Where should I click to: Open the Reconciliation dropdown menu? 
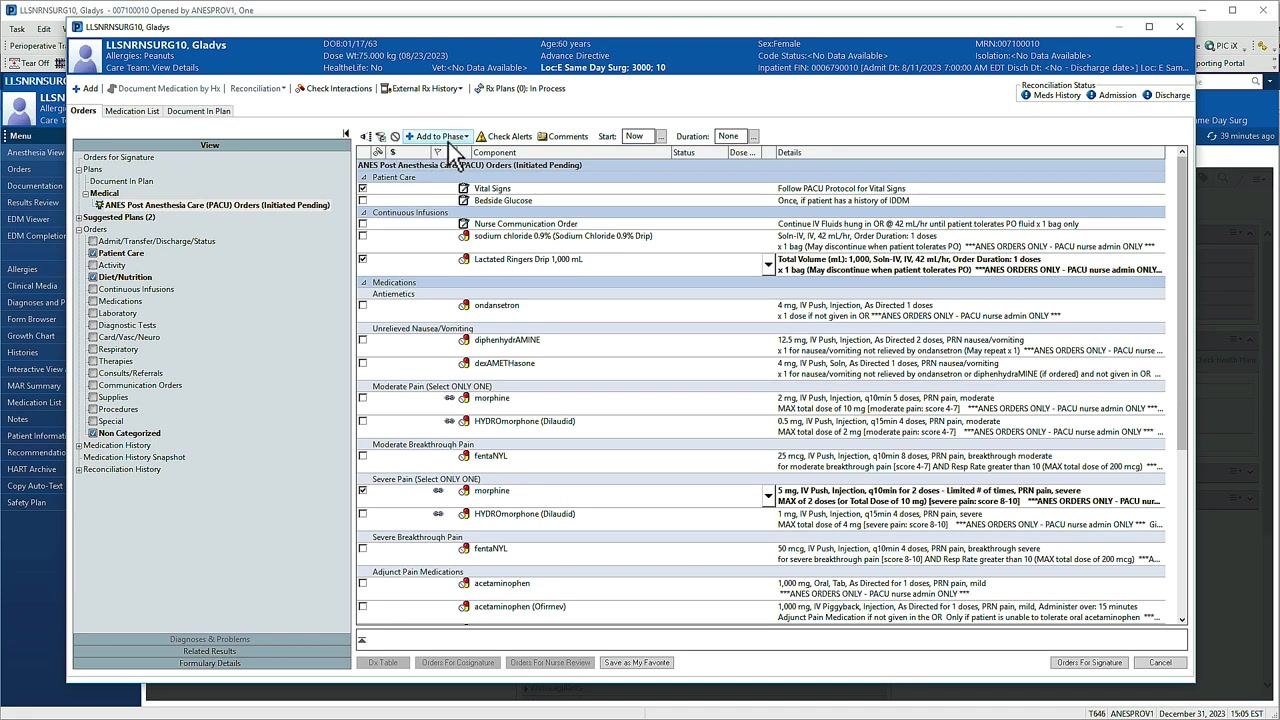[x=258, y=89]
